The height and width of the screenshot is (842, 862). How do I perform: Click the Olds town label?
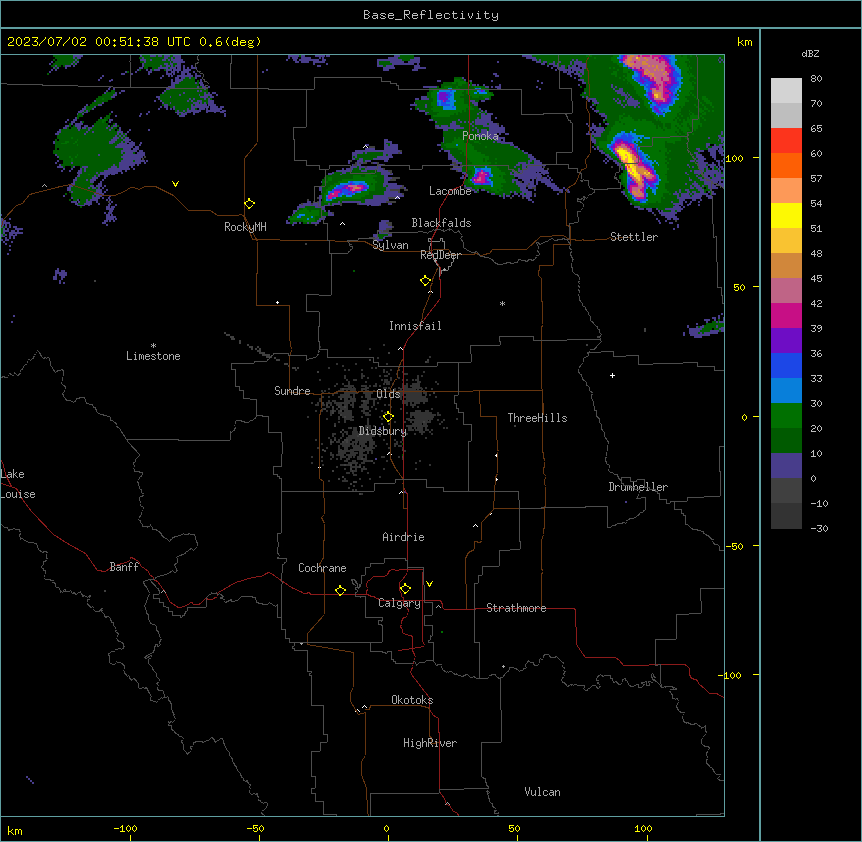tap(388, 394)
